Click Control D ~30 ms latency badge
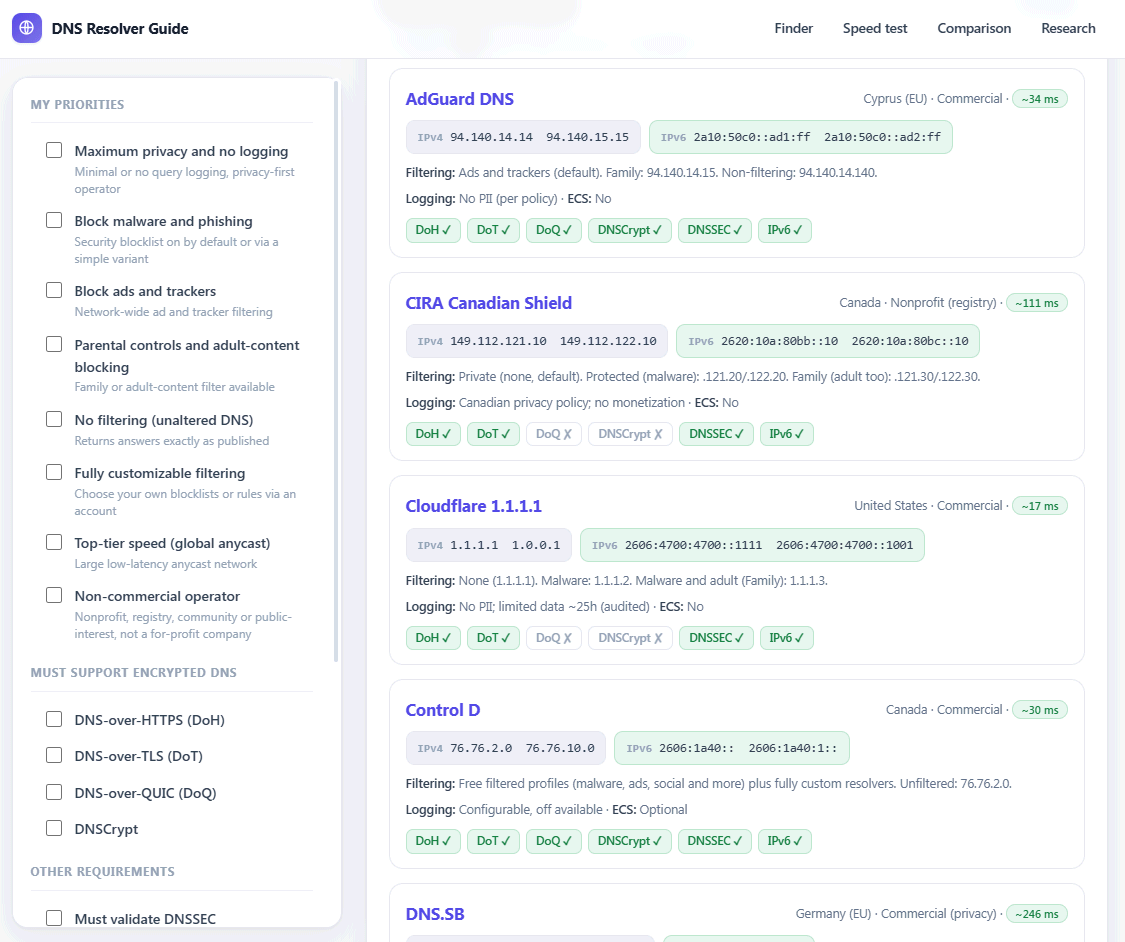 pyautogui.click(x=1040, y=710)
